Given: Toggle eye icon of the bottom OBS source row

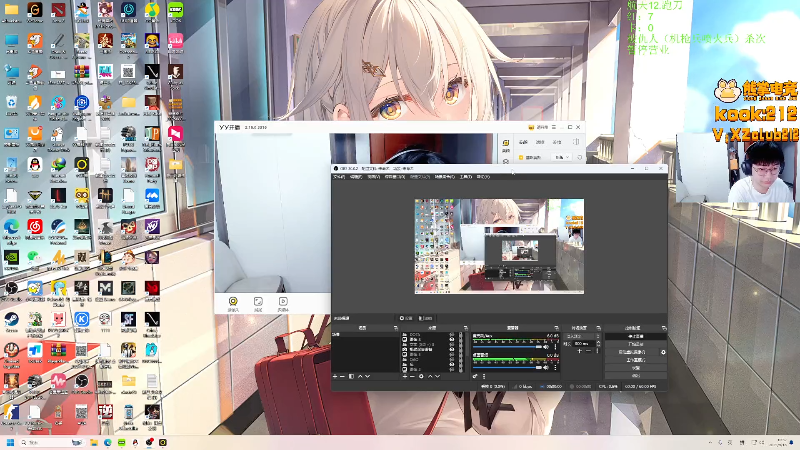Looking at the screenshot, I should point(452,369).
